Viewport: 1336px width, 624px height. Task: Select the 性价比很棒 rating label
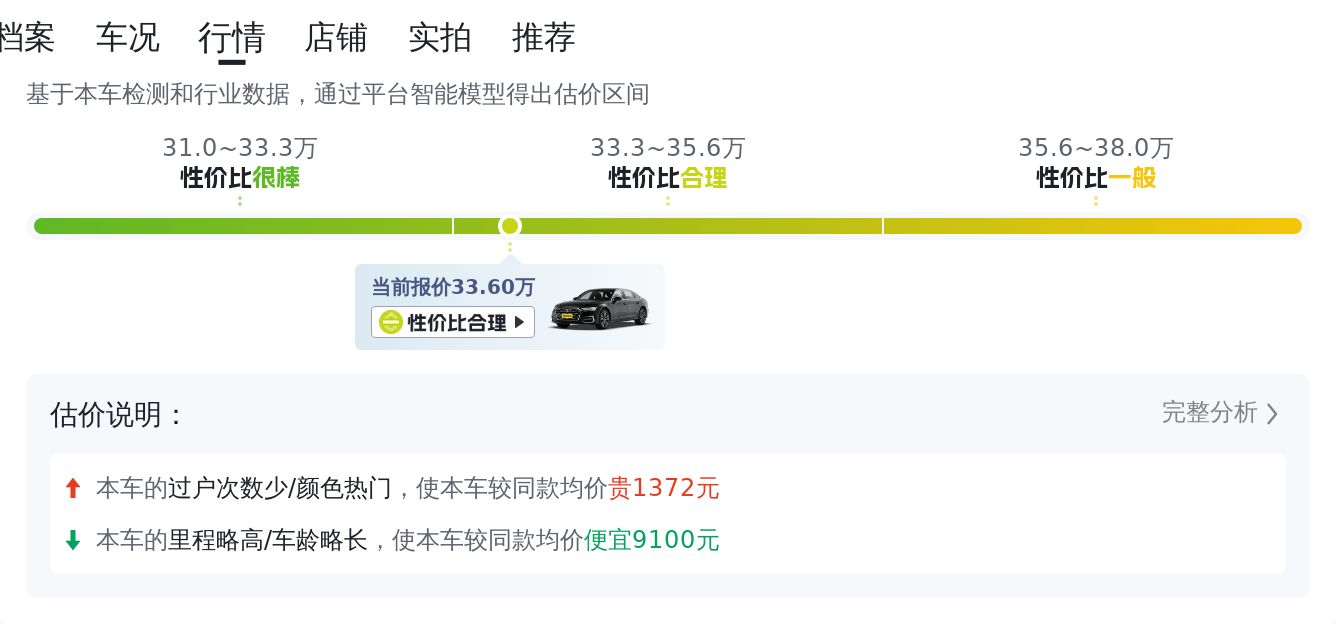pos(240,178)
